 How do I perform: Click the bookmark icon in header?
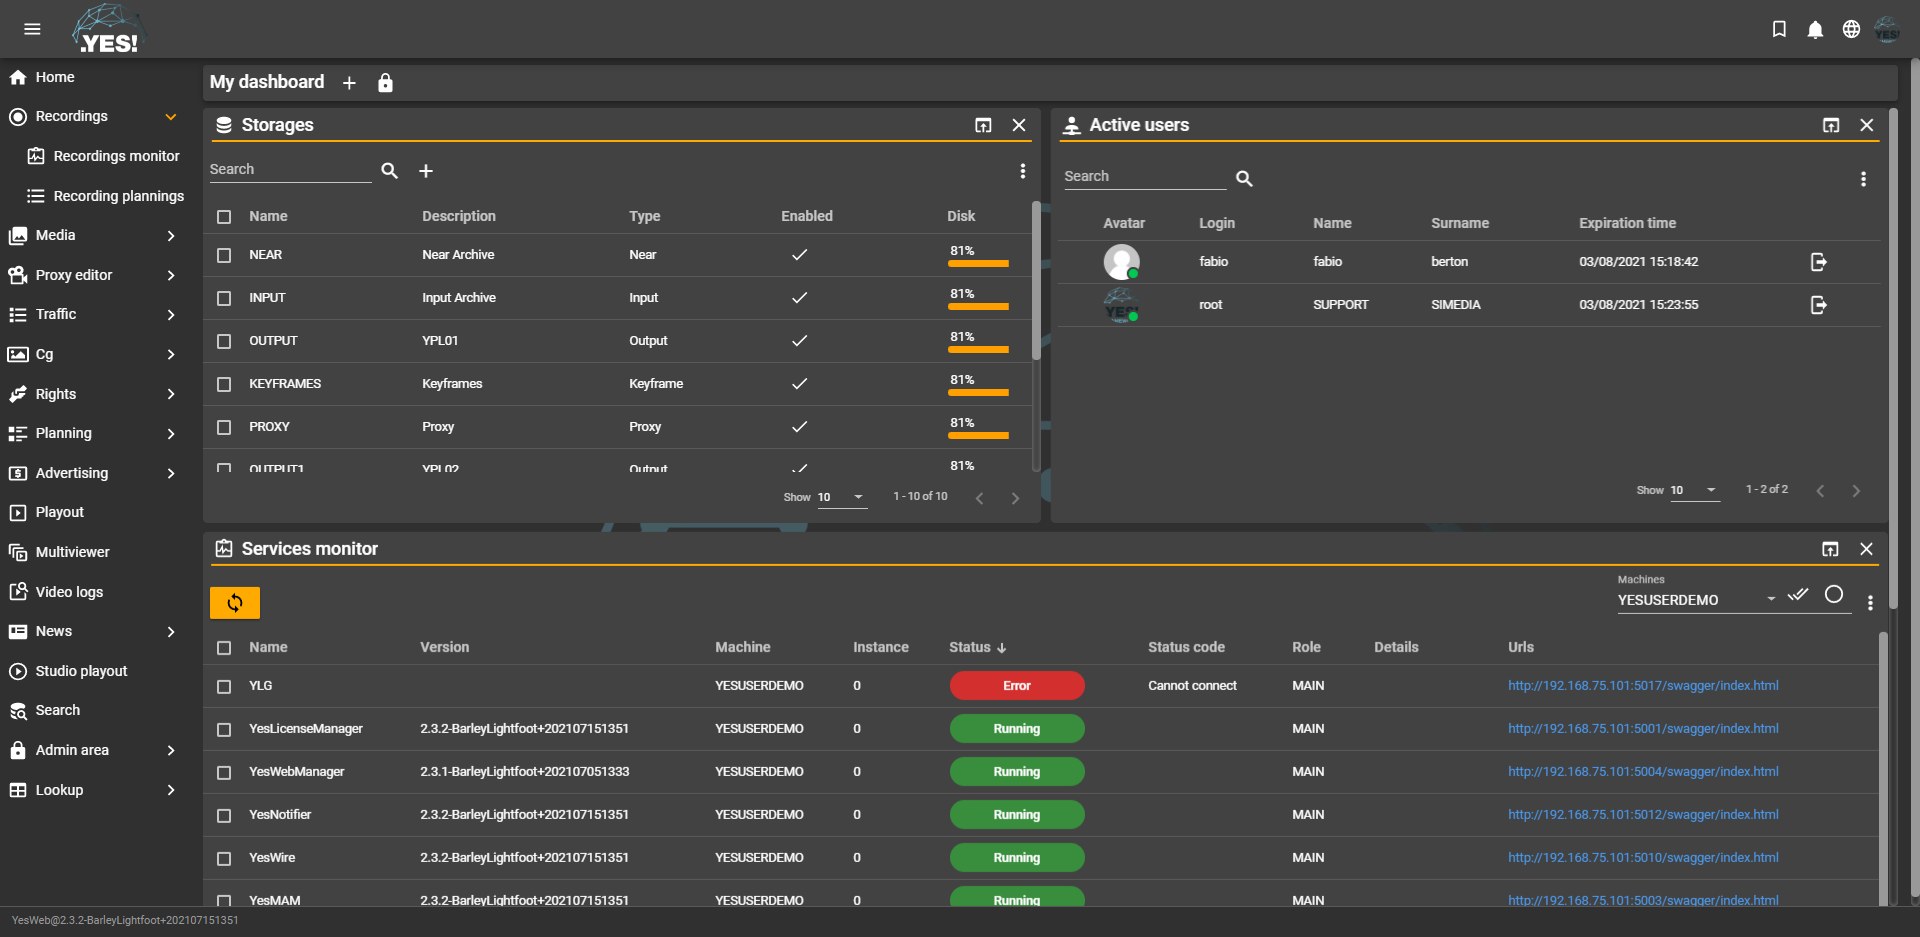[1779, 30]
